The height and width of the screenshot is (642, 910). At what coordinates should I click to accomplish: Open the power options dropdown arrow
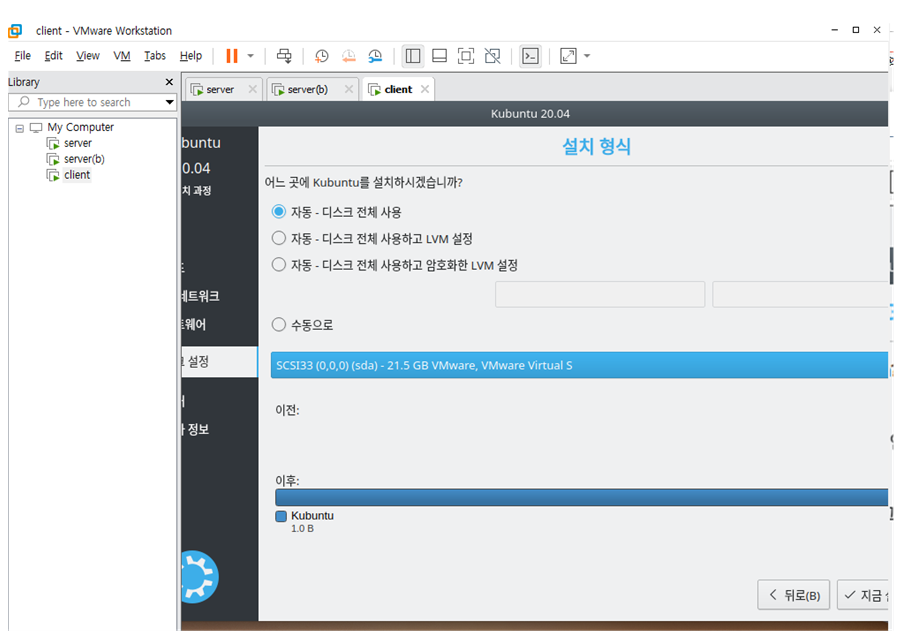(x=251, y=56)
